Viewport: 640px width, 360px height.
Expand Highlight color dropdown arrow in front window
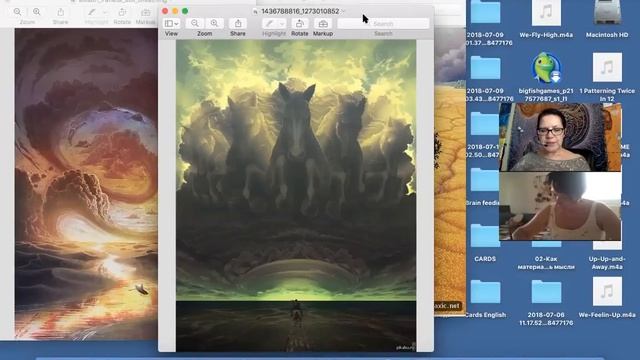pyautogui.click(x=281, y=24)
